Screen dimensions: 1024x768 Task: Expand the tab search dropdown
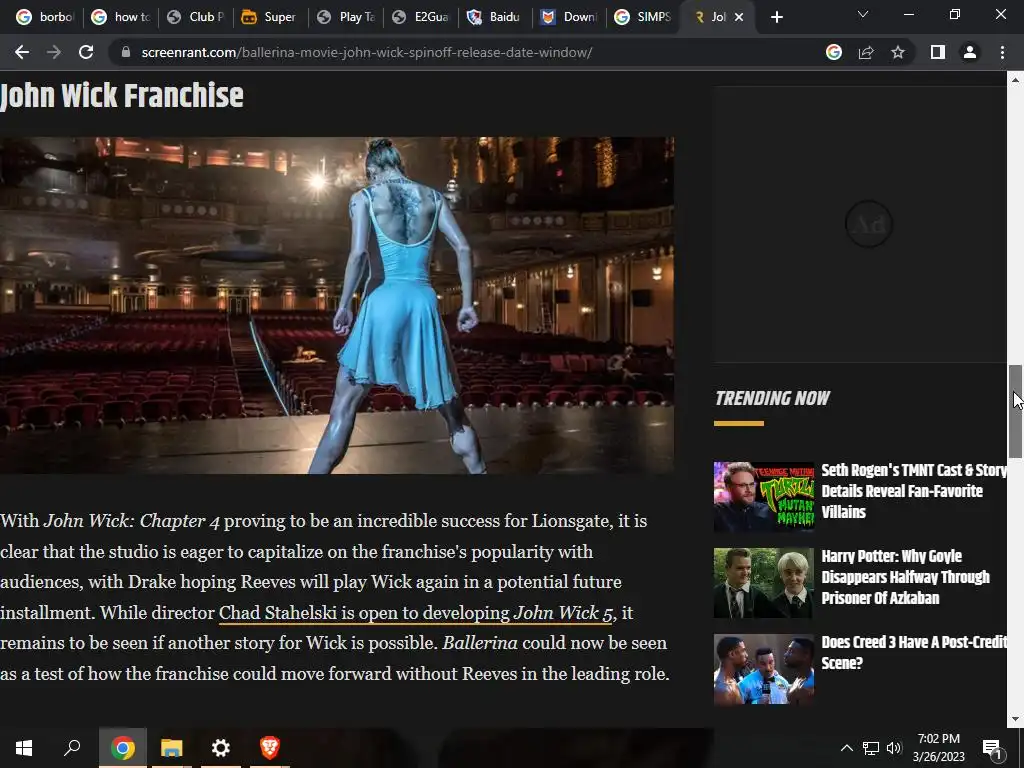pyautogui.click(x=863, y=14)
